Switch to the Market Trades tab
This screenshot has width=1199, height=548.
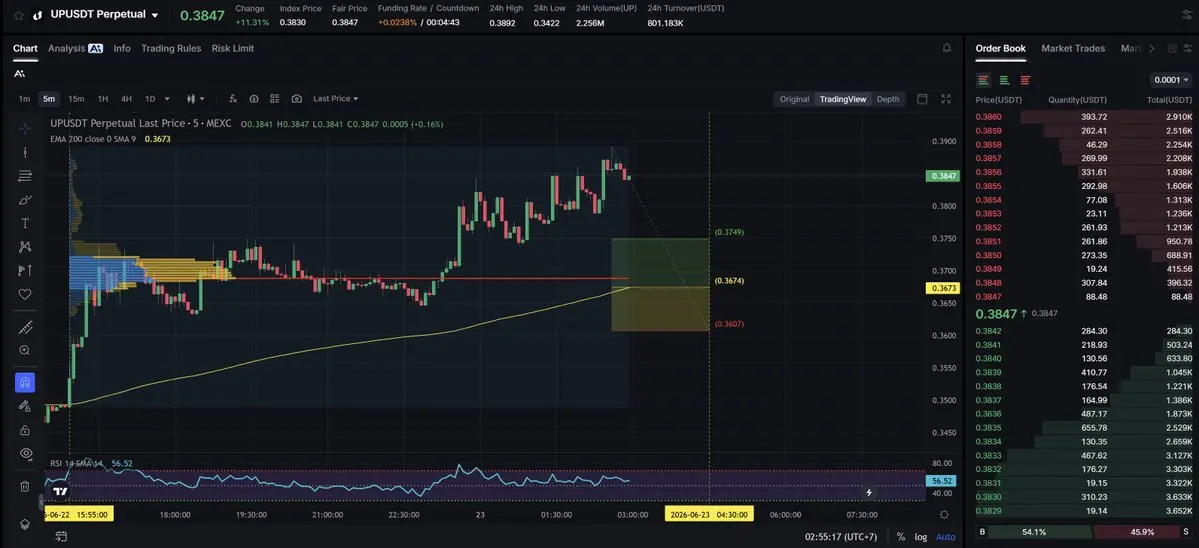pos(1073,48)
